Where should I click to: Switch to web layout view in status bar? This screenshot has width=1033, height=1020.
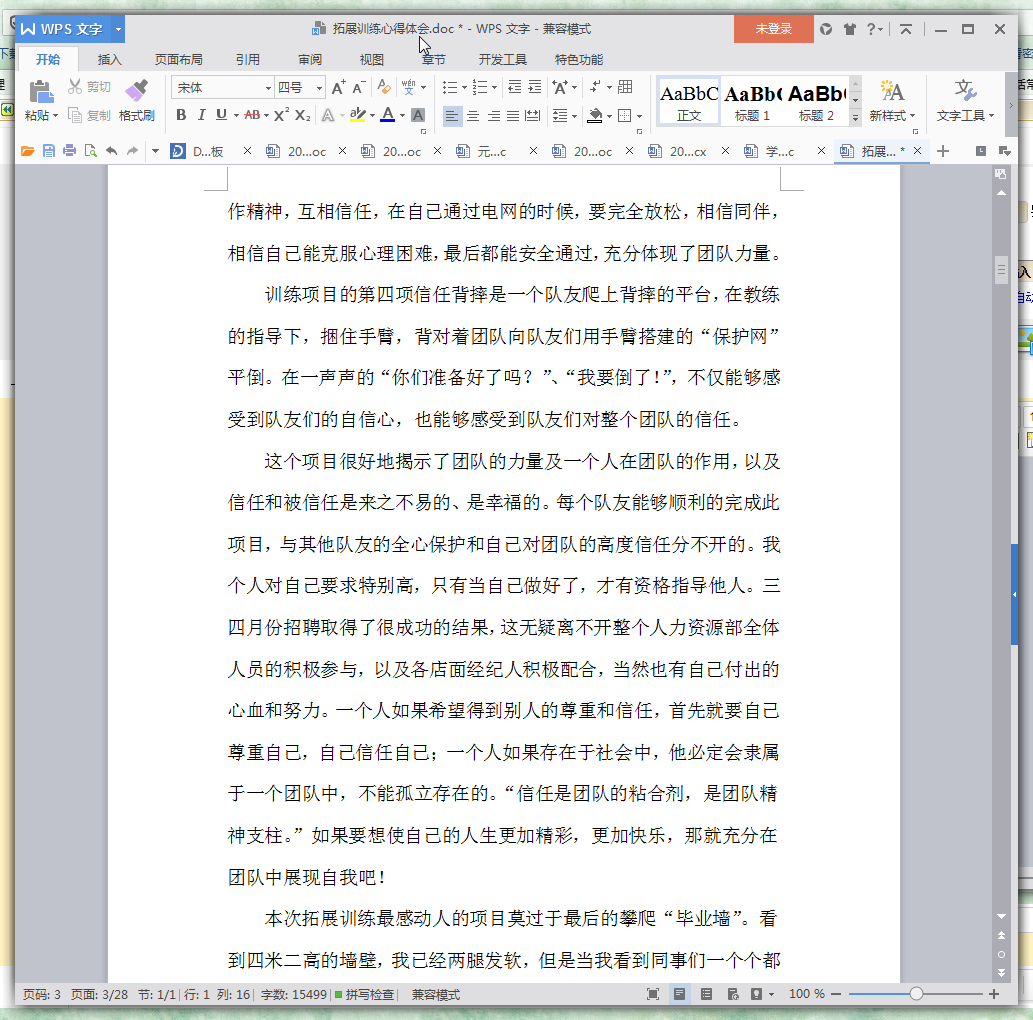pos(733,994)
